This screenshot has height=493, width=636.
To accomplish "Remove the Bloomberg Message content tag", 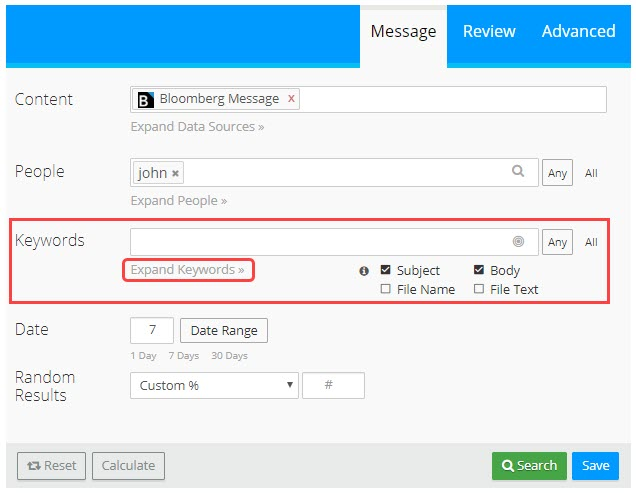I will click(x=291, y=99).
